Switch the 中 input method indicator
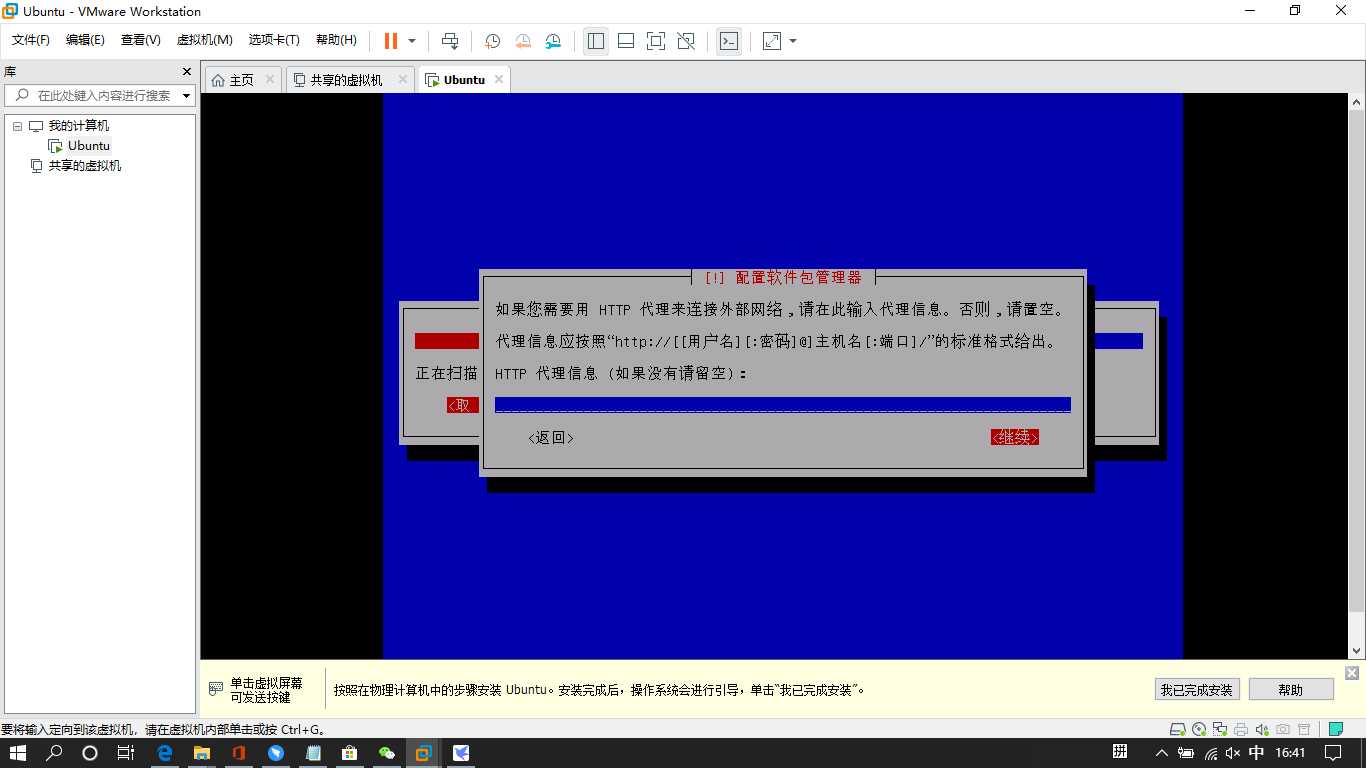The width and height of the screenshot is (1366, 768). 1257,753
